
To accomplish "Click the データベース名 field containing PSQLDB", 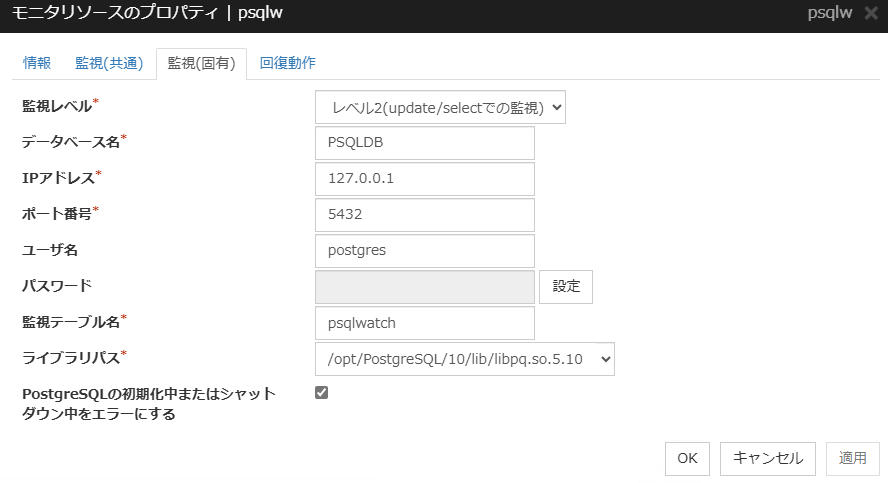I will point(424,143).
